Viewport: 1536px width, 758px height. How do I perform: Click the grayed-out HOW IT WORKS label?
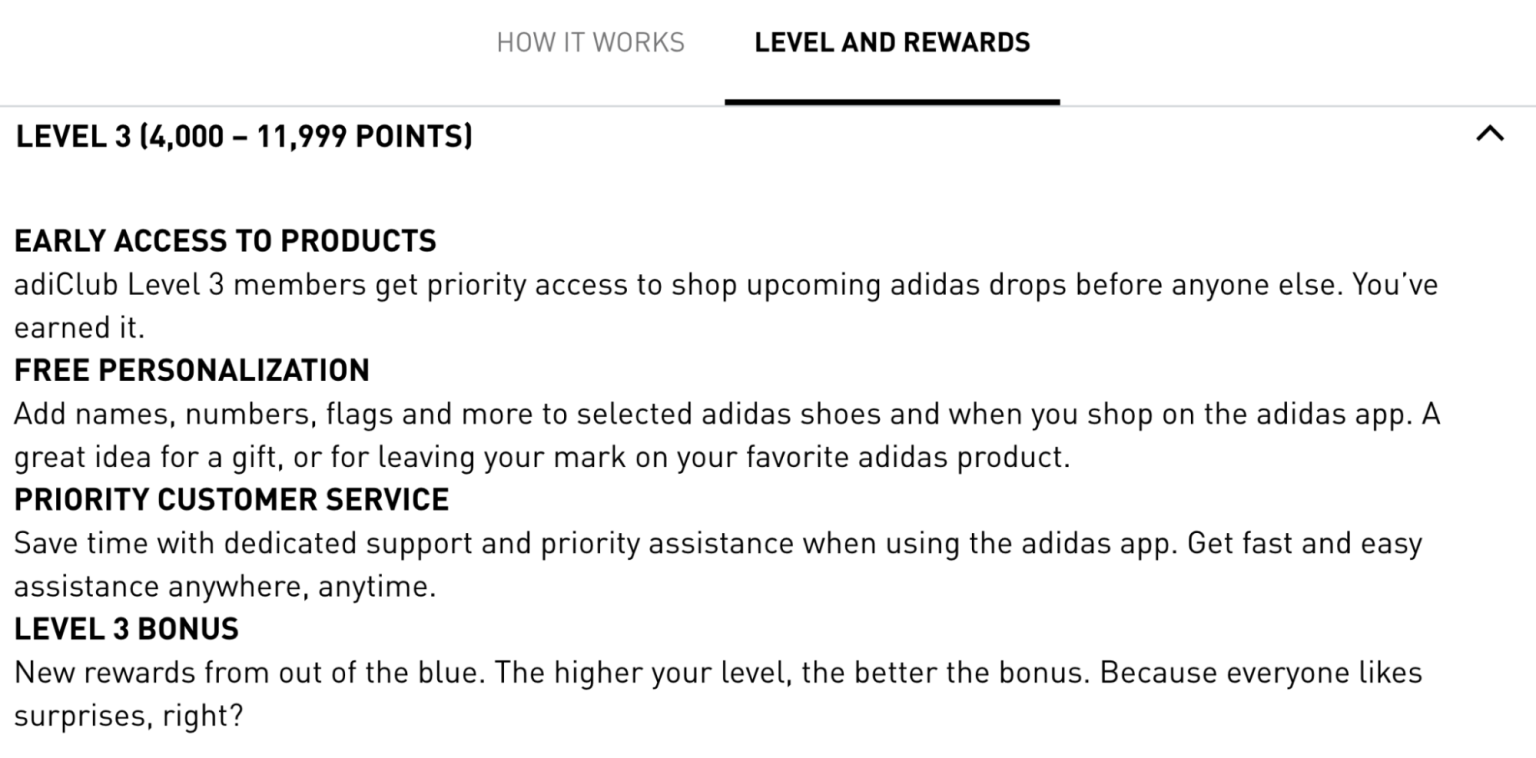590,42
